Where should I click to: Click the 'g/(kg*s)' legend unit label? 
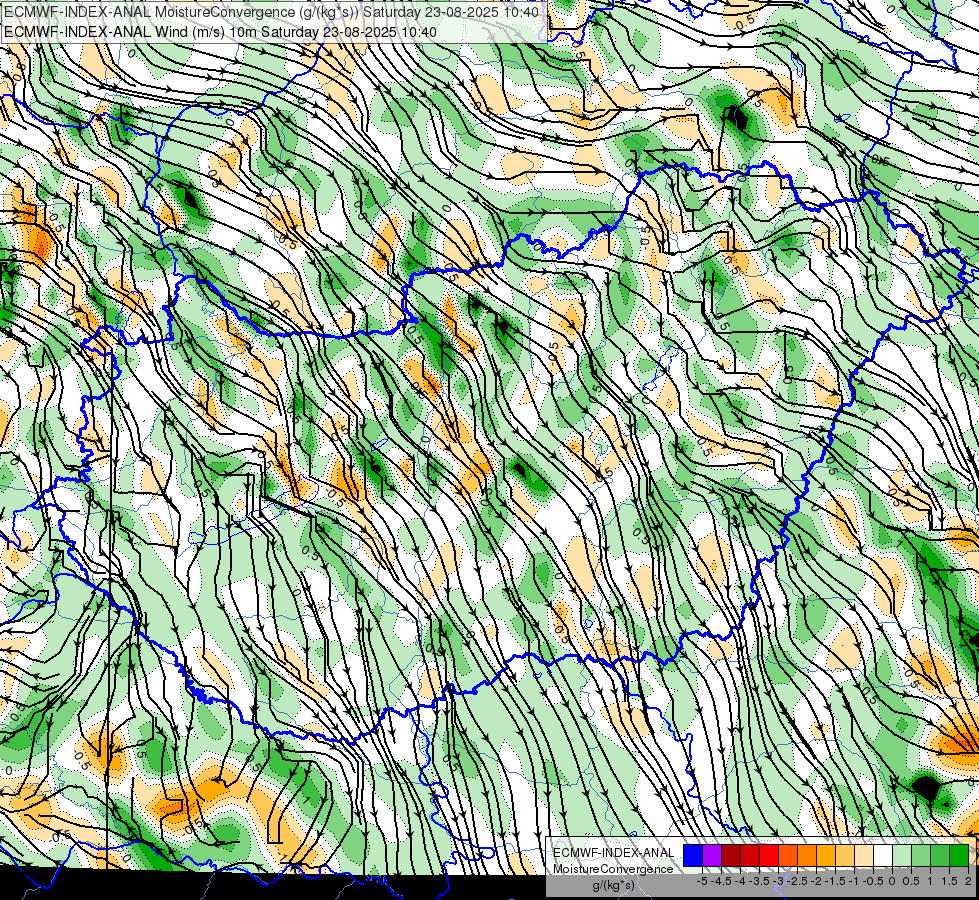coord(614,885)
